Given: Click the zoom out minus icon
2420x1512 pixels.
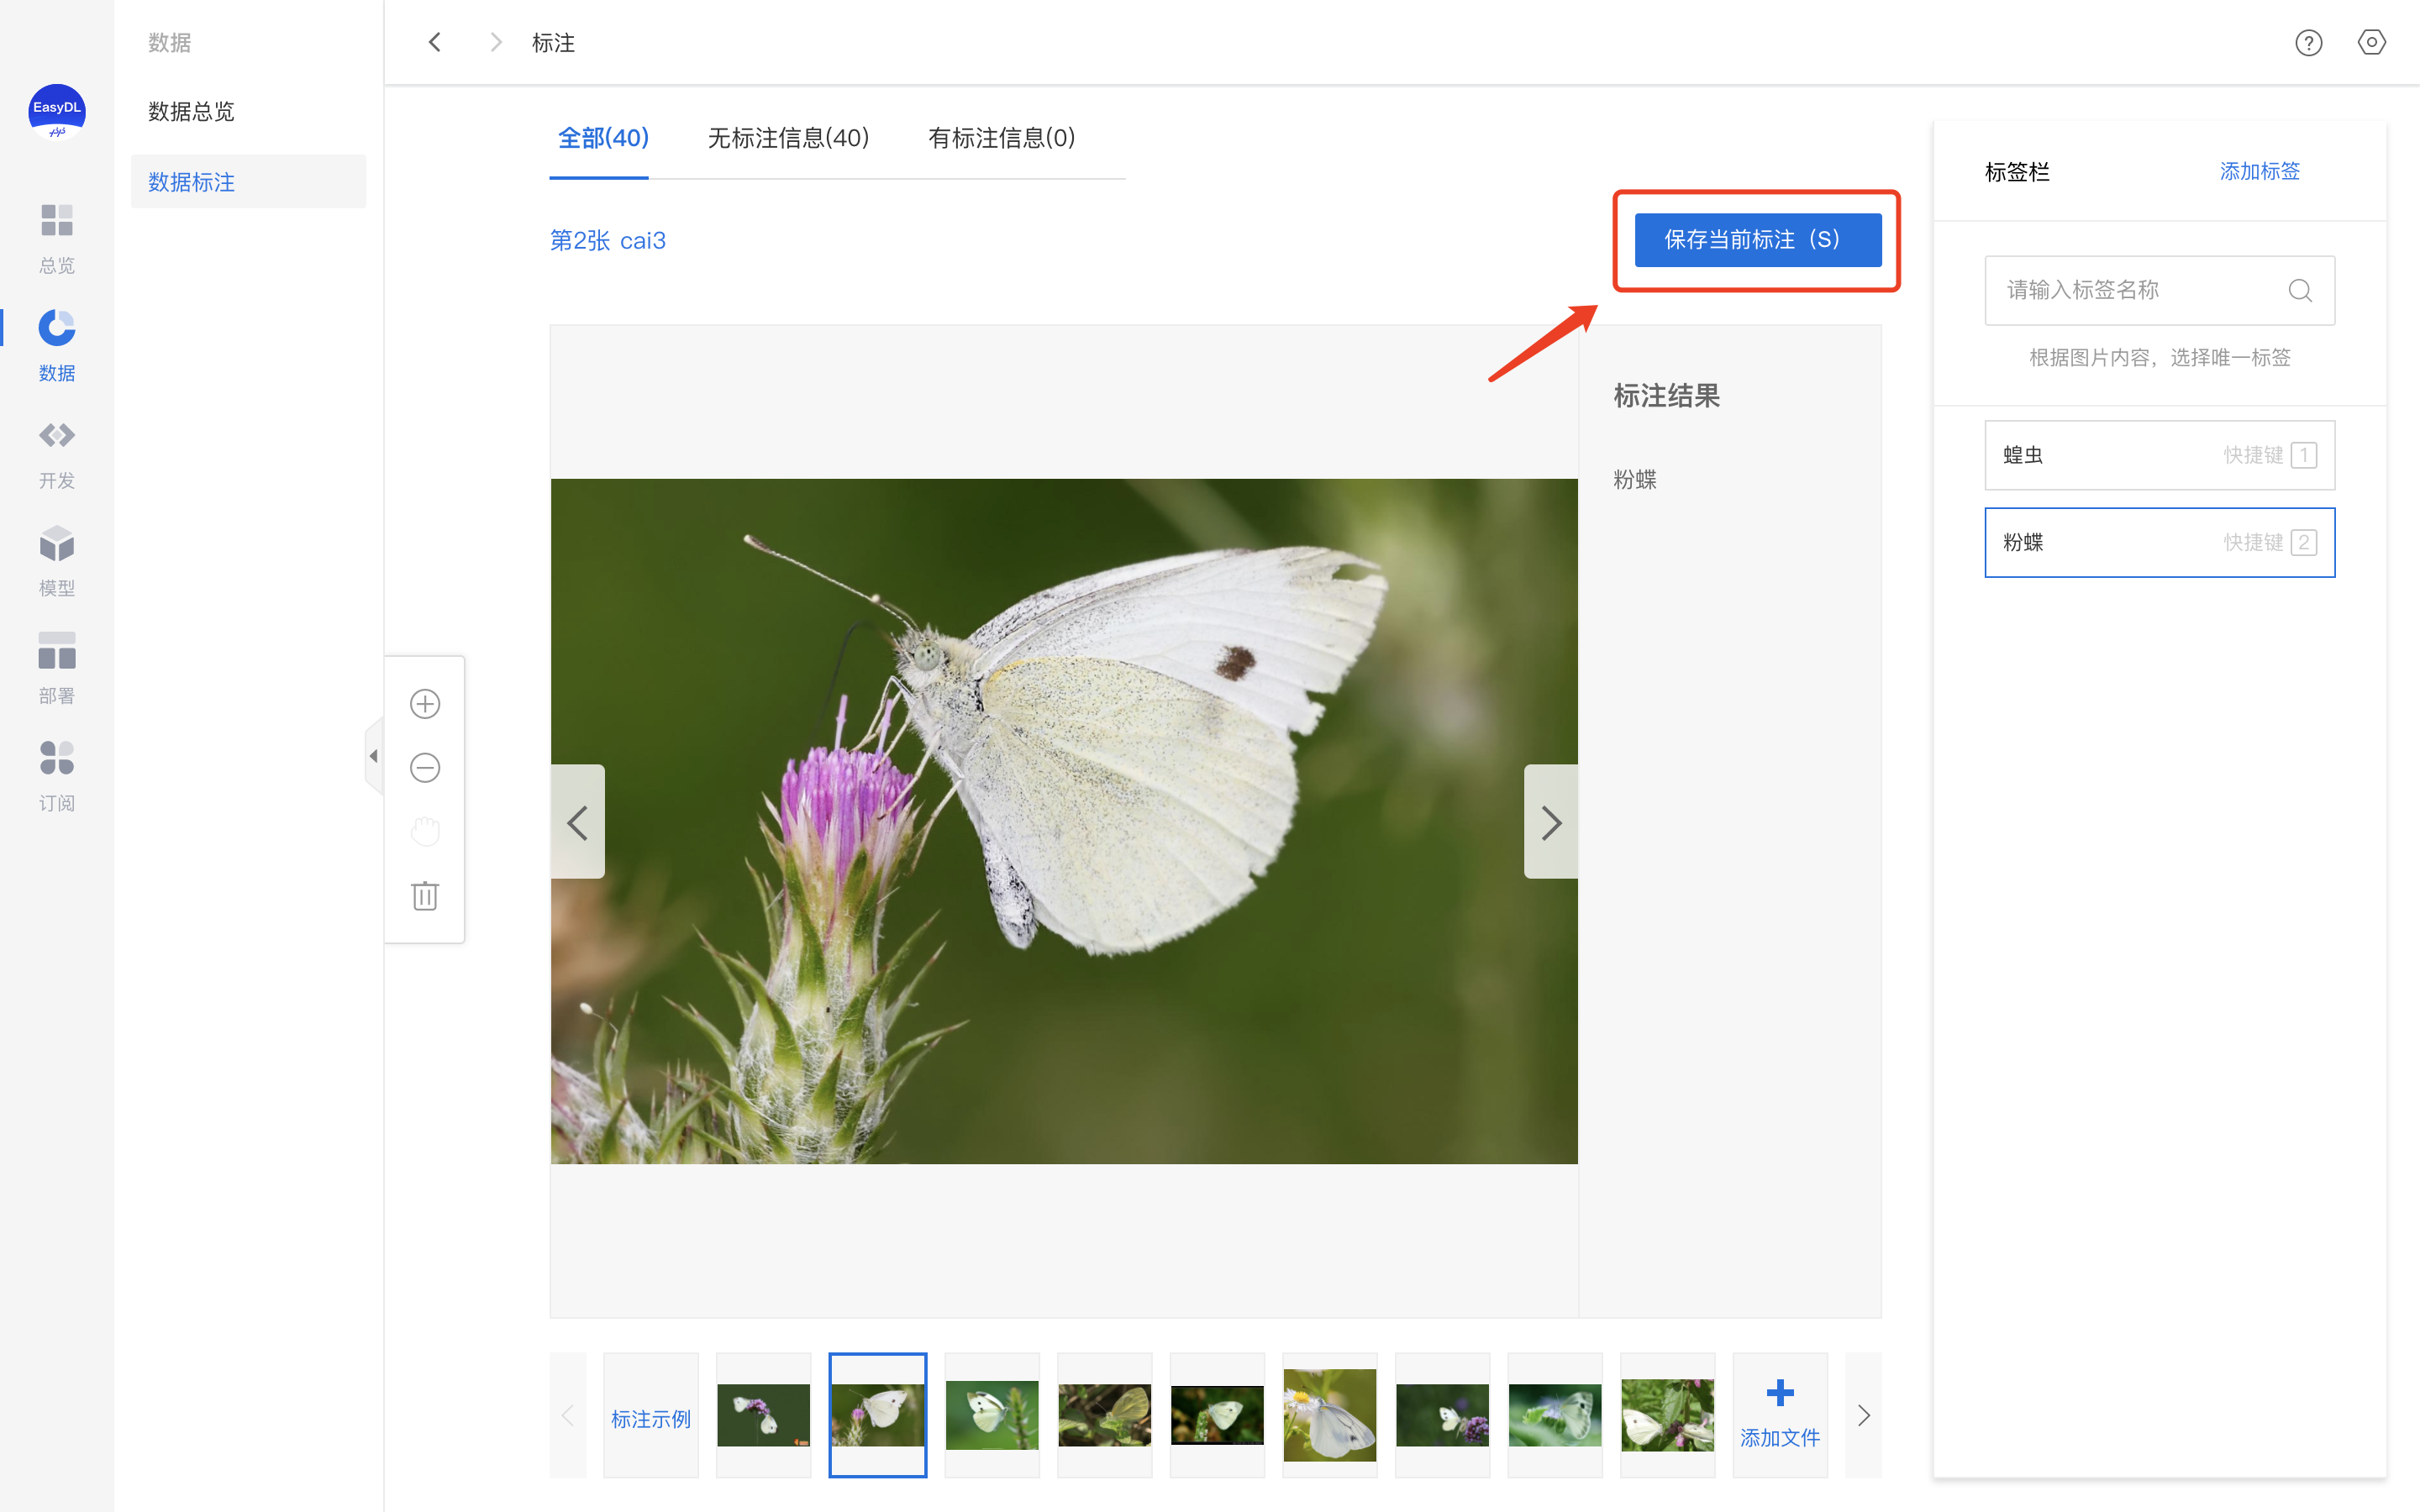Looking at the screenshot, I should point(425,768).
